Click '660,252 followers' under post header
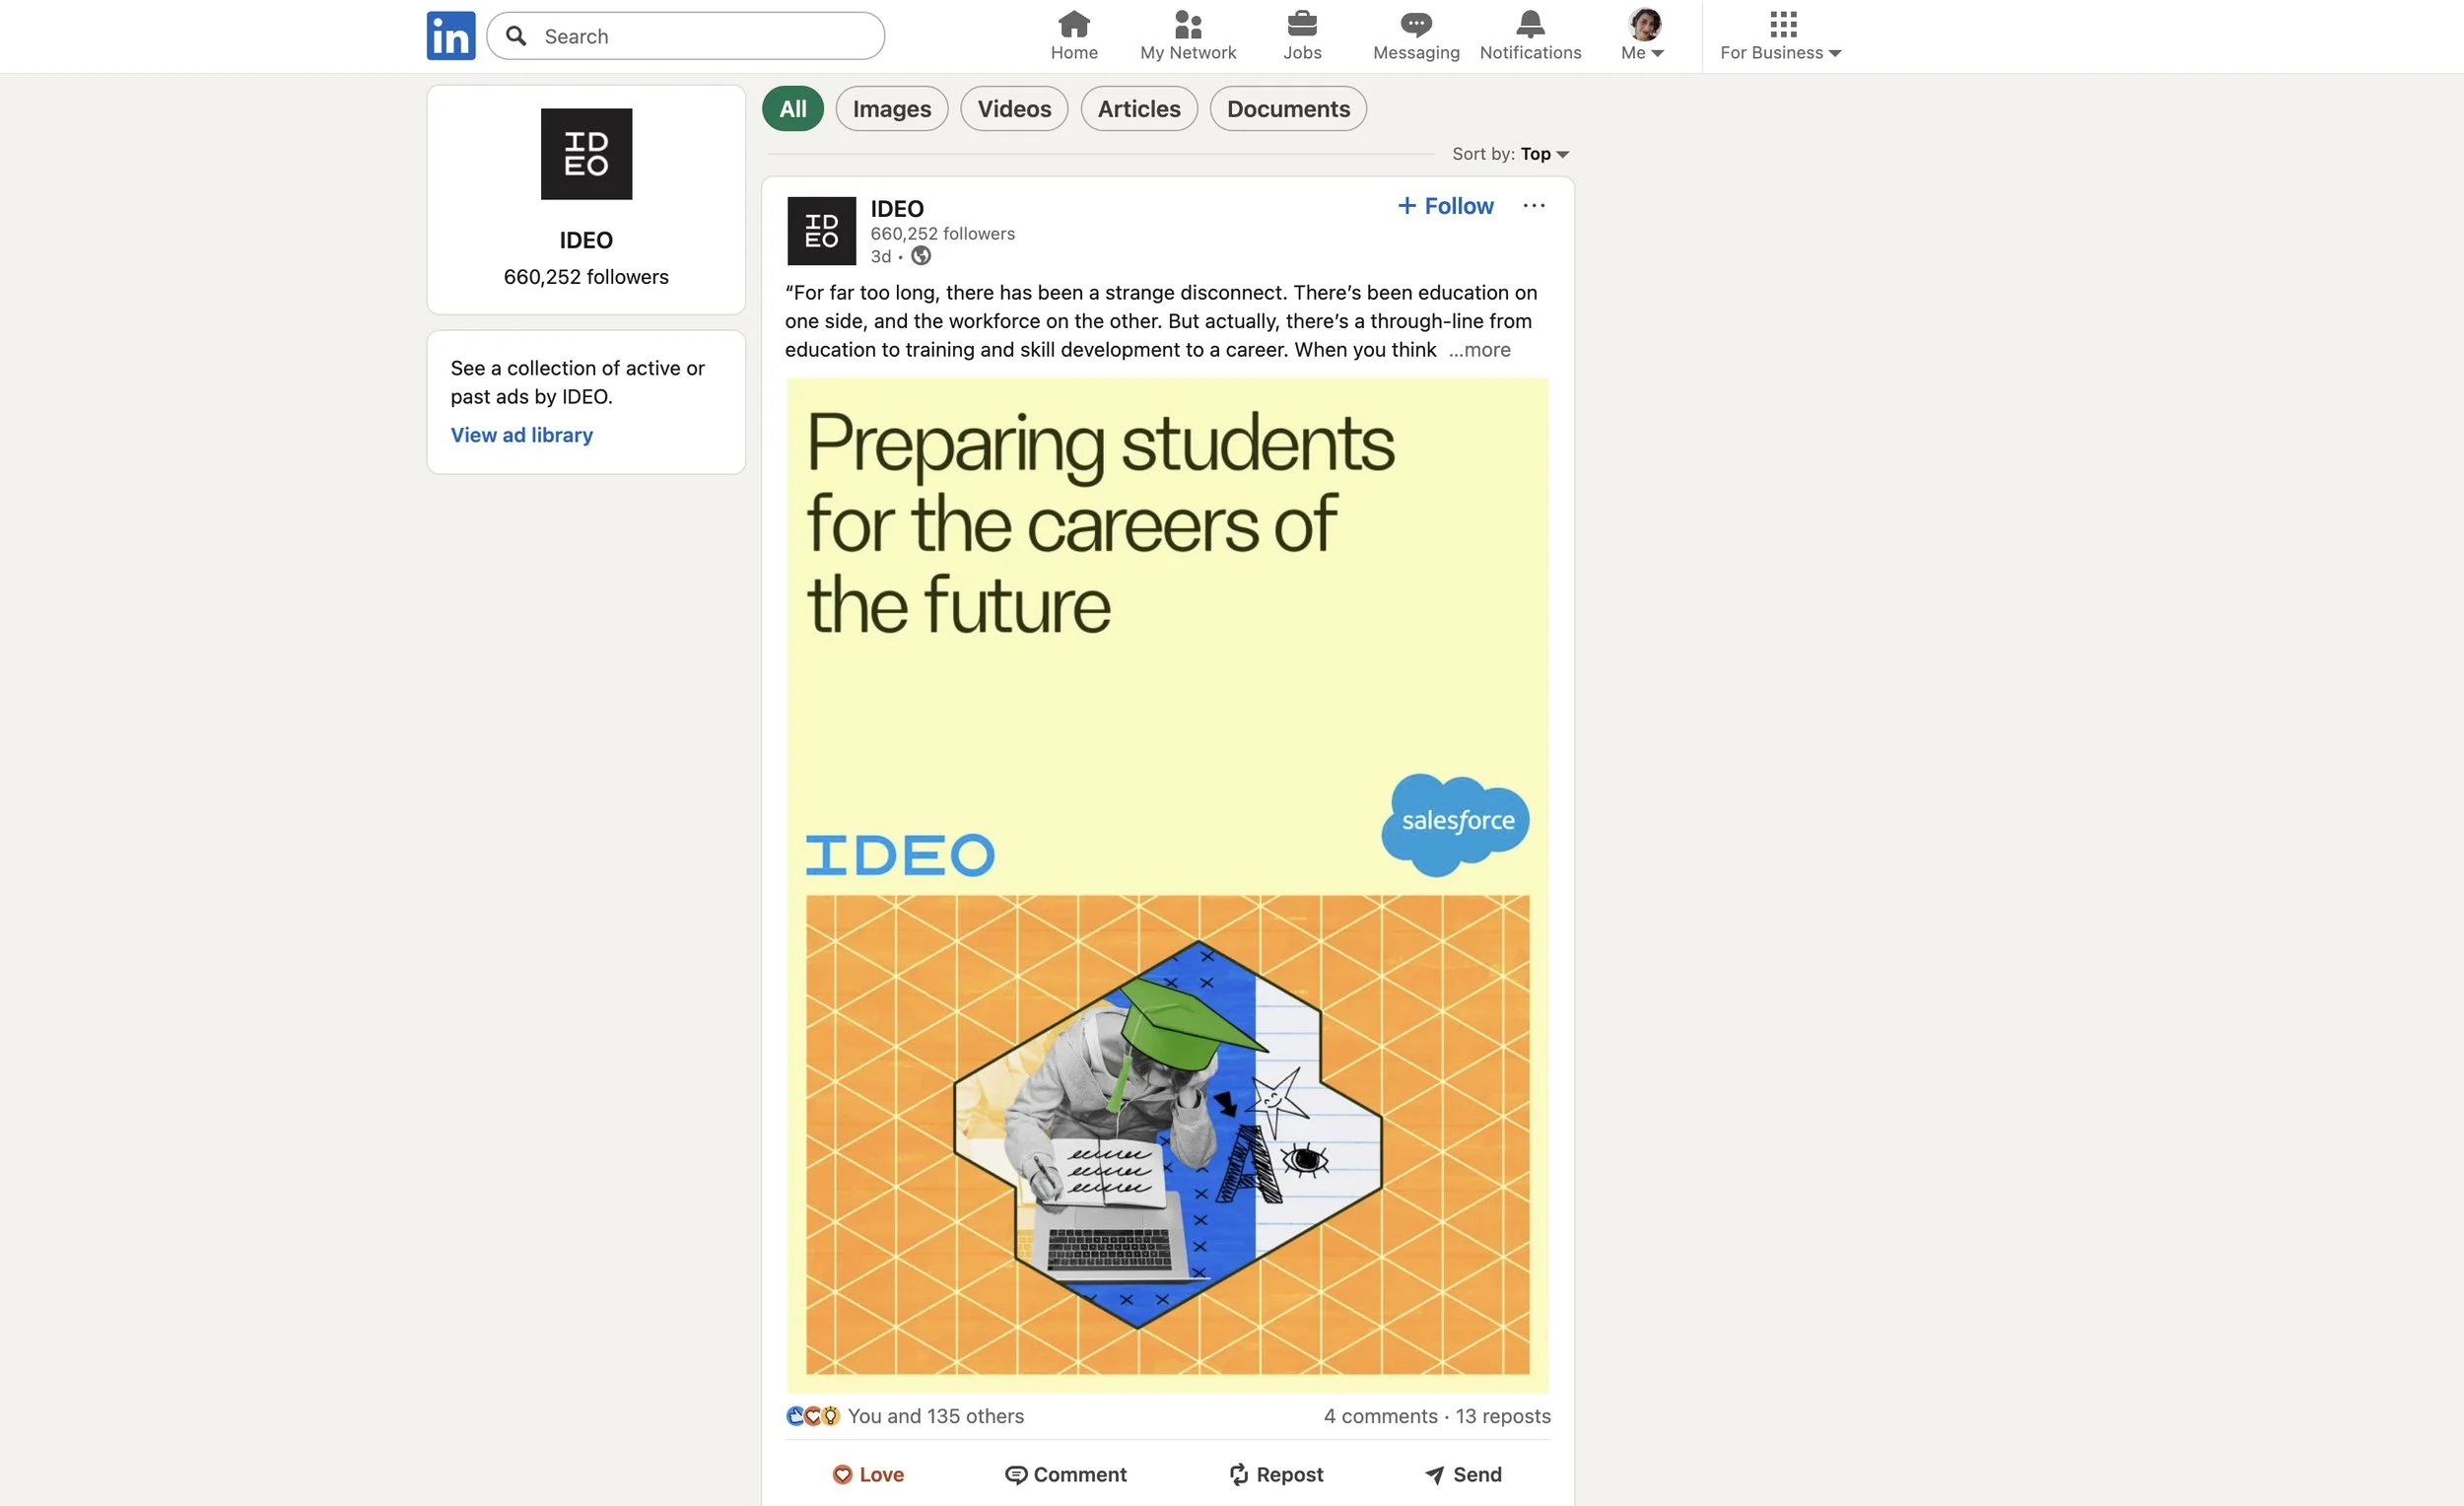 942,234
